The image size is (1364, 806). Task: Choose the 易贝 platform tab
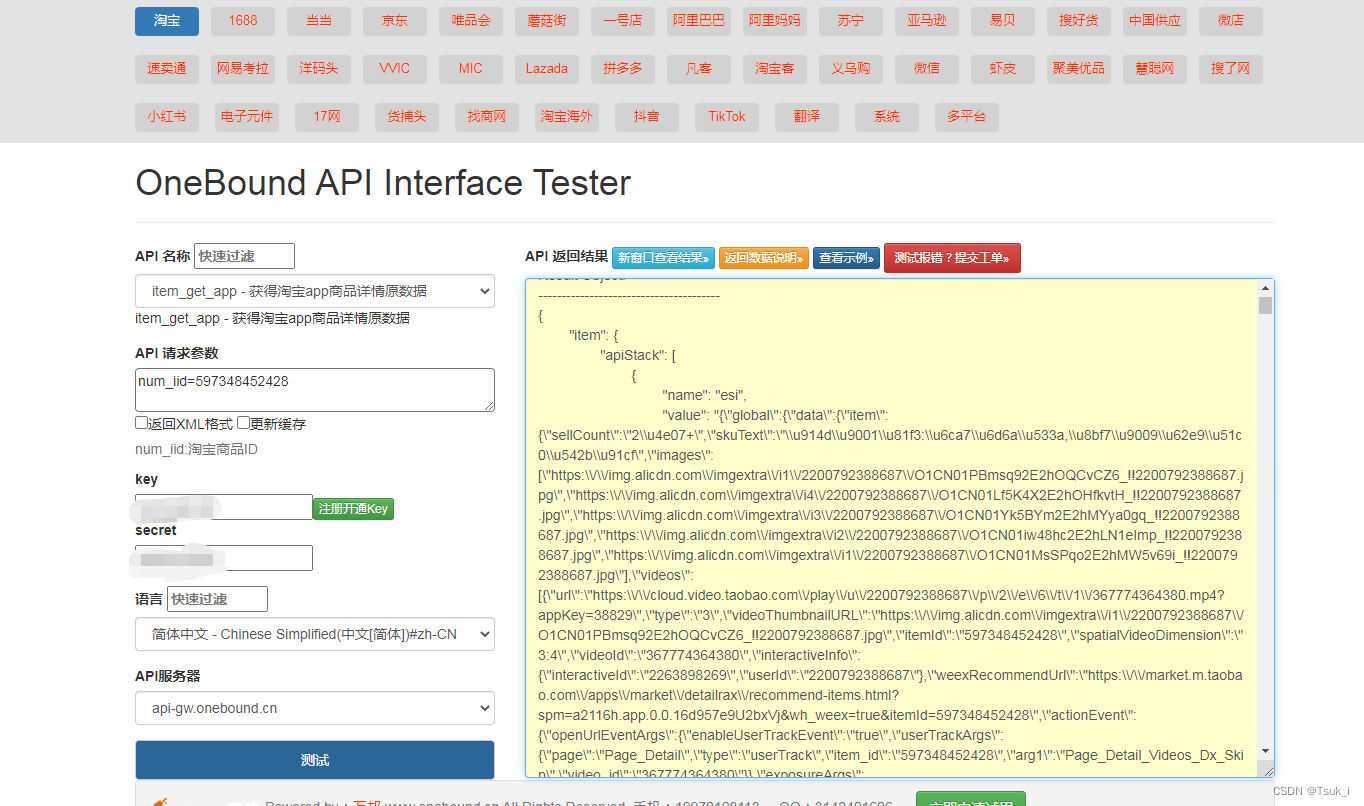(1003, 21)
